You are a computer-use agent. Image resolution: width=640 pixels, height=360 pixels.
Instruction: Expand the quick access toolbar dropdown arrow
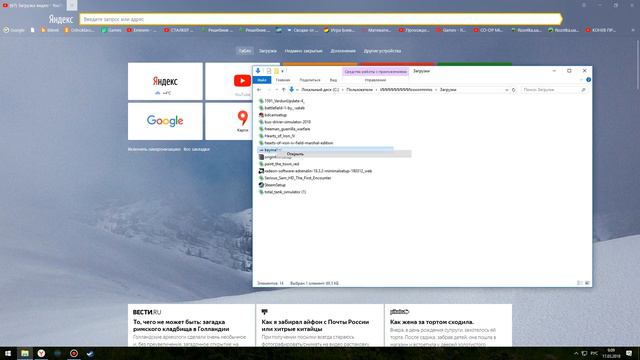pos(282,71)
